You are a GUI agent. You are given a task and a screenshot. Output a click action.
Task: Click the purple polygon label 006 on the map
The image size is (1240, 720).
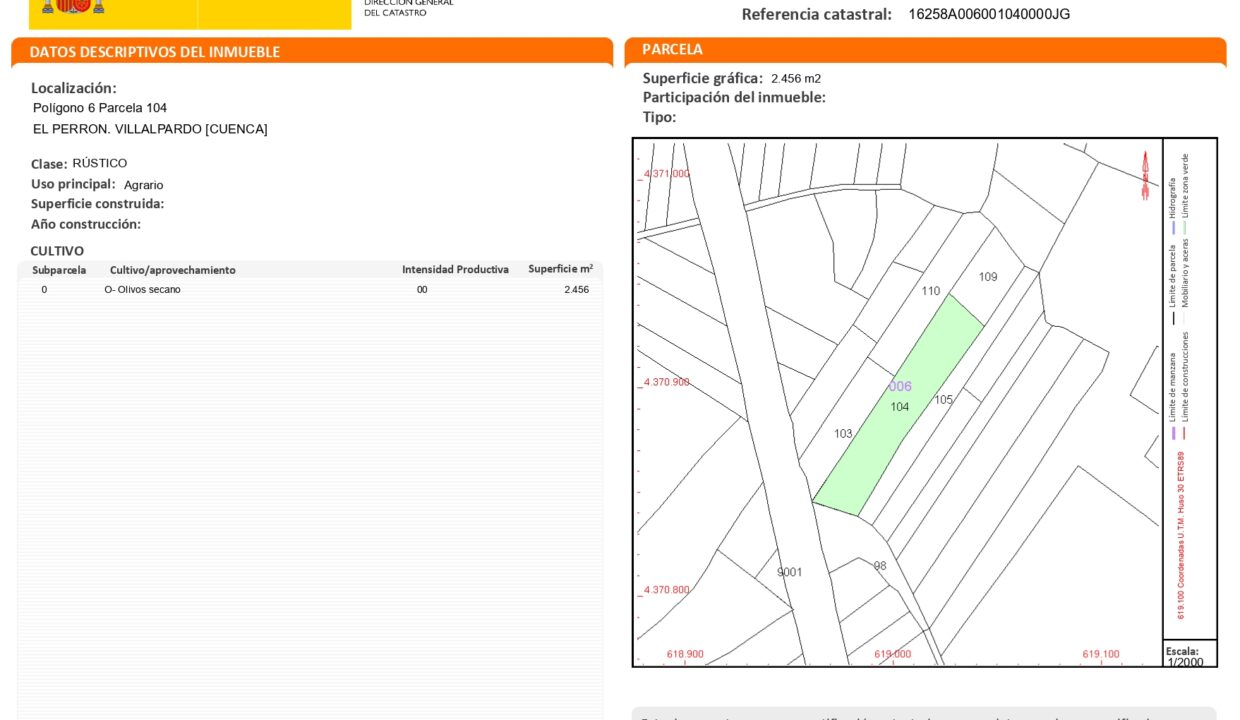(x=900, y=387)
